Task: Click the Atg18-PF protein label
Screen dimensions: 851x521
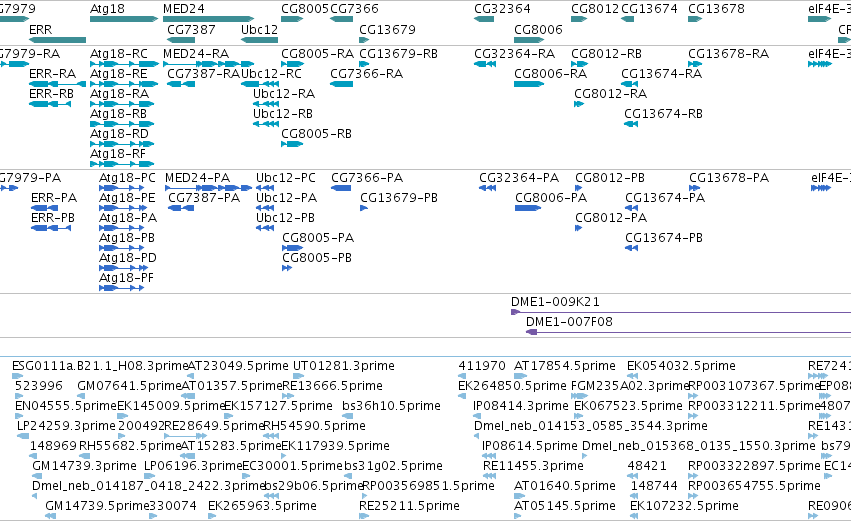Action: coord(126,278)
